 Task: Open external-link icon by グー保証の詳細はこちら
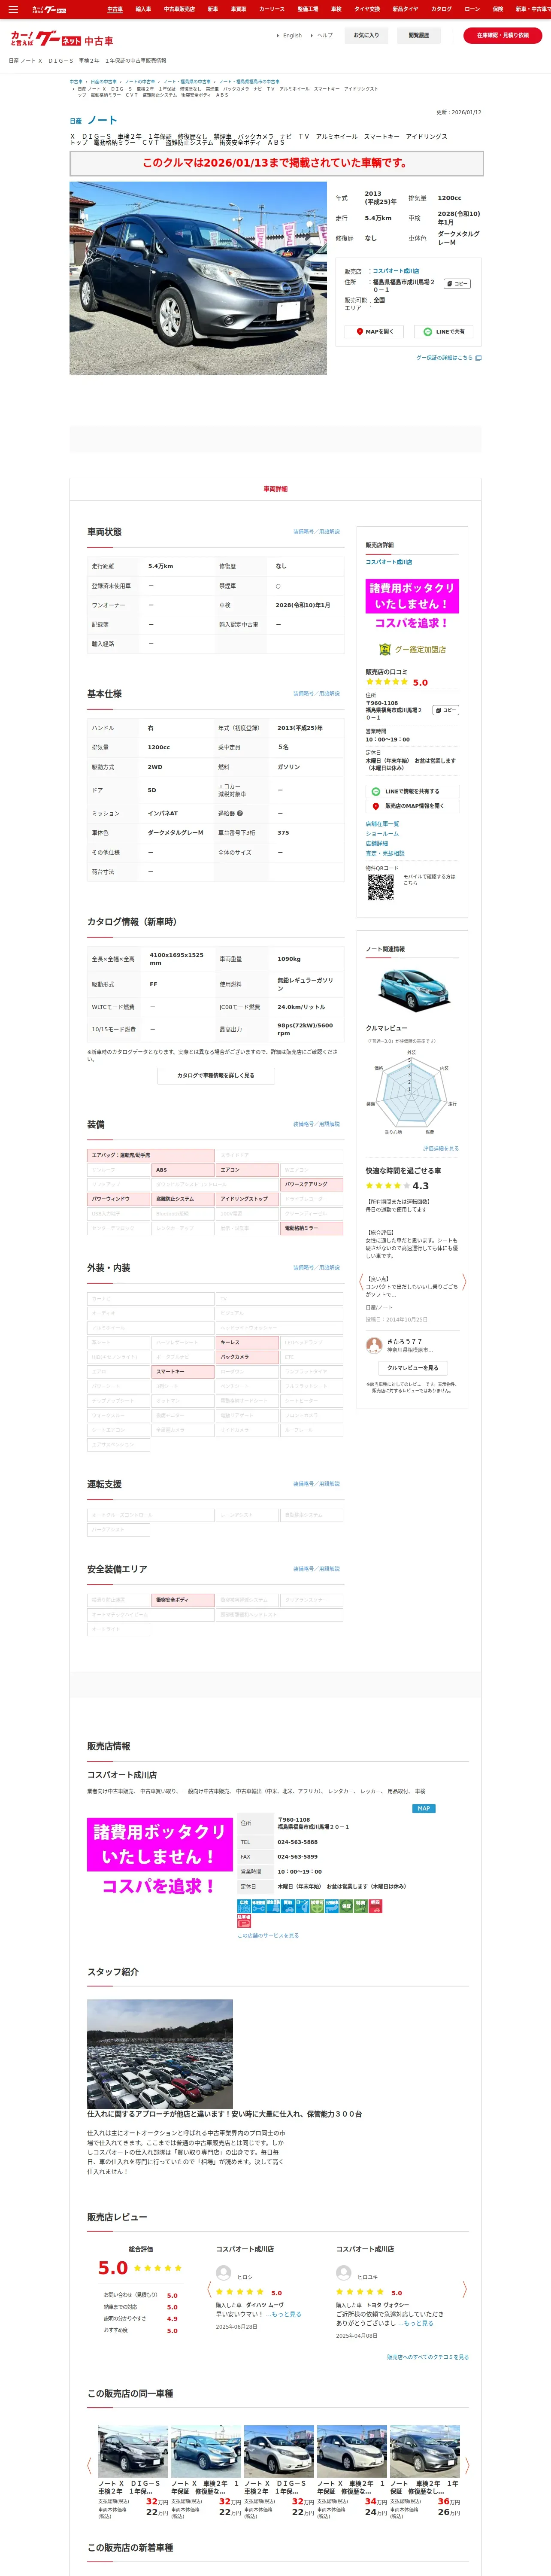pos(478,357)
